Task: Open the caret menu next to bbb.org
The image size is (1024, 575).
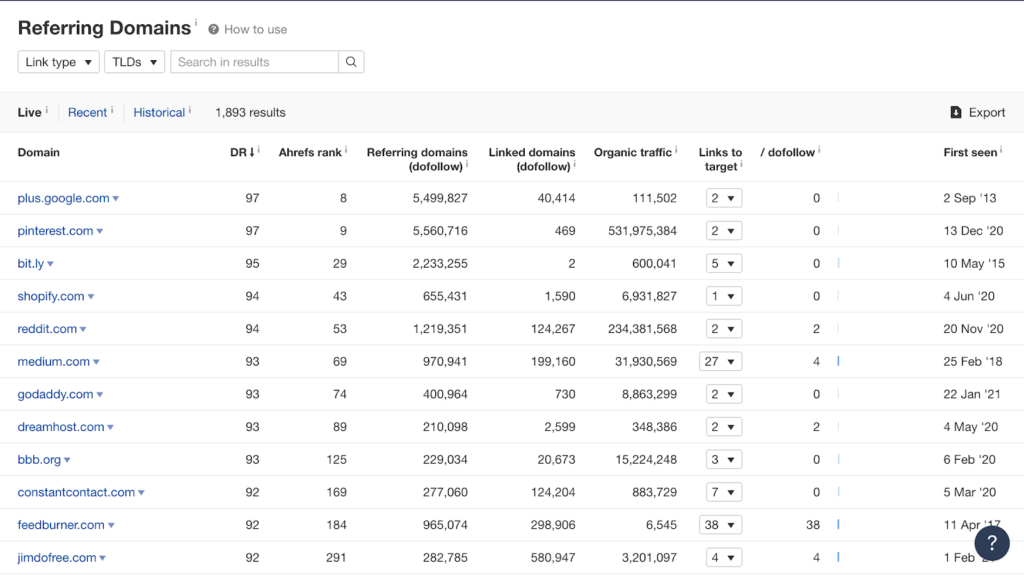Action: 67,460
